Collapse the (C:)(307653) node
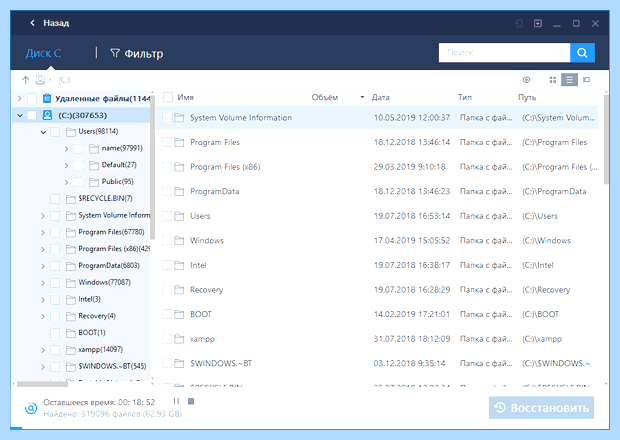 tap(19, 115)
